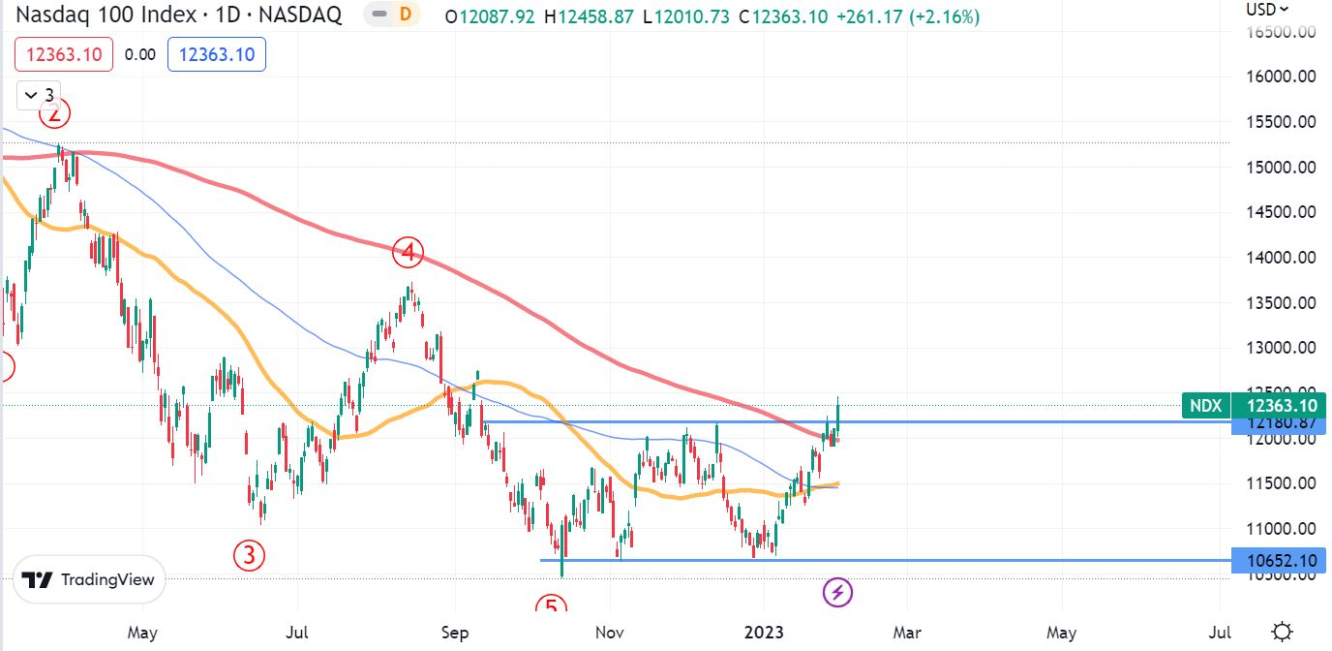1332x651 pixels.
Task: Click the 16000.00 price axis label
Action: click(1279, 77)
